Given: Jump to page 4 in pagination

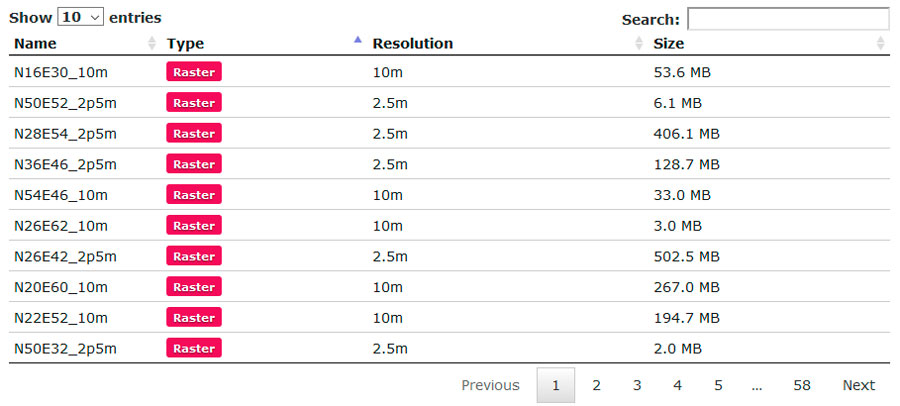Looking at the screenshot, I should coord(677,385).
